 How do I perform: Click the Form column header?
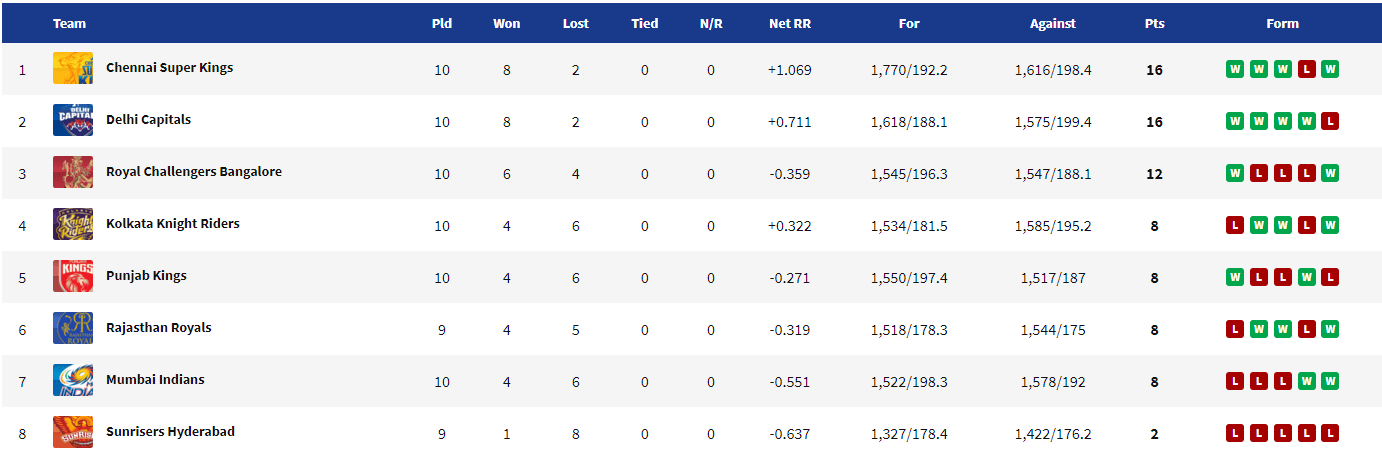[1282, 24]
